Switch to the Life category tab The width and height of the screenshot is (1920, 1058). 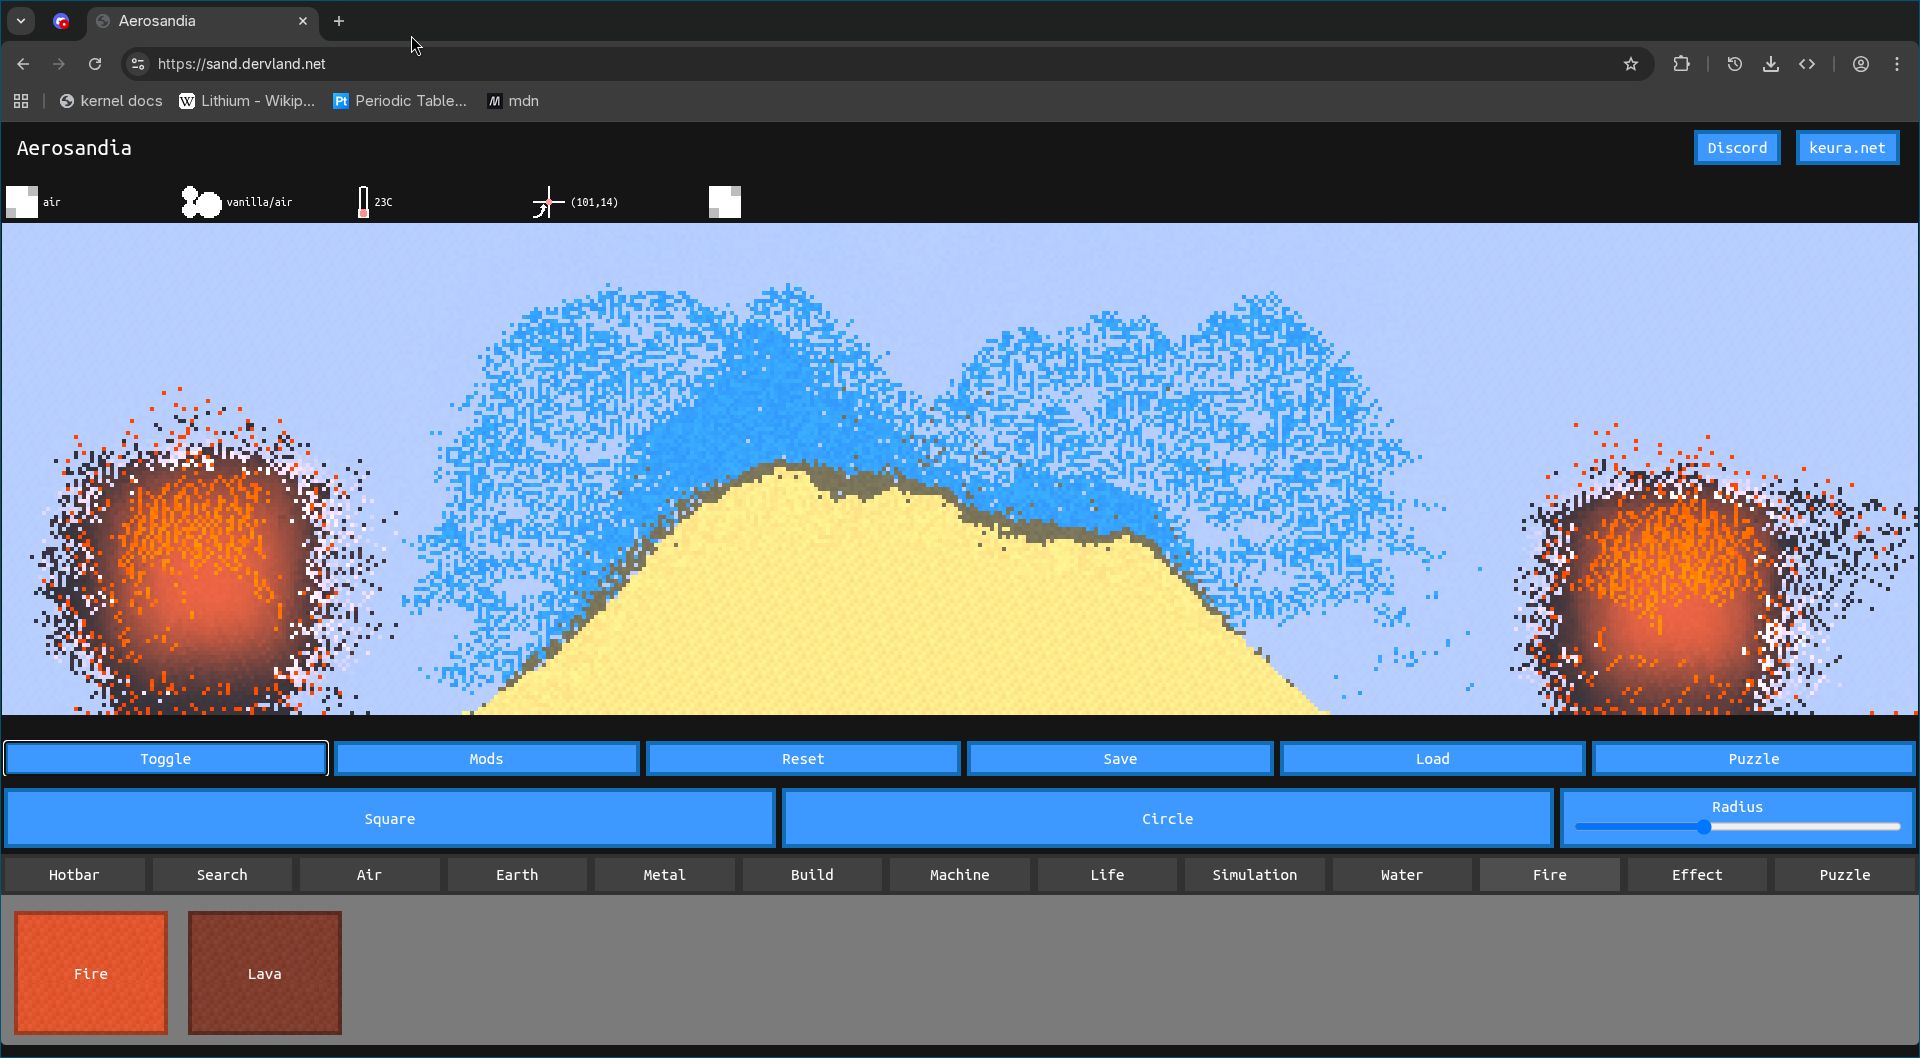pyautogui.click(x=1107, y=875)
